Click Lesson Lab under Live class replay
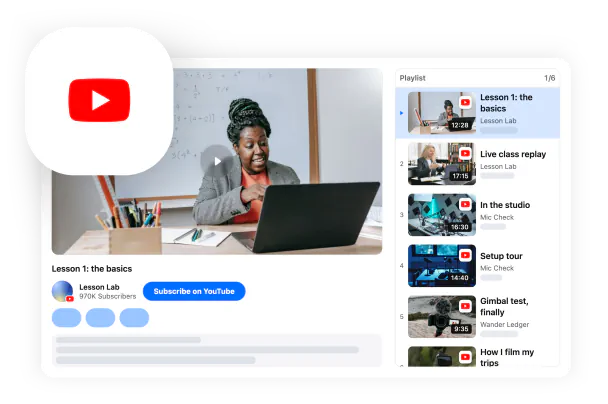Image resolution: width=608 pixels, height=404 pixels. pyautogui.click(x=498, y=166)
